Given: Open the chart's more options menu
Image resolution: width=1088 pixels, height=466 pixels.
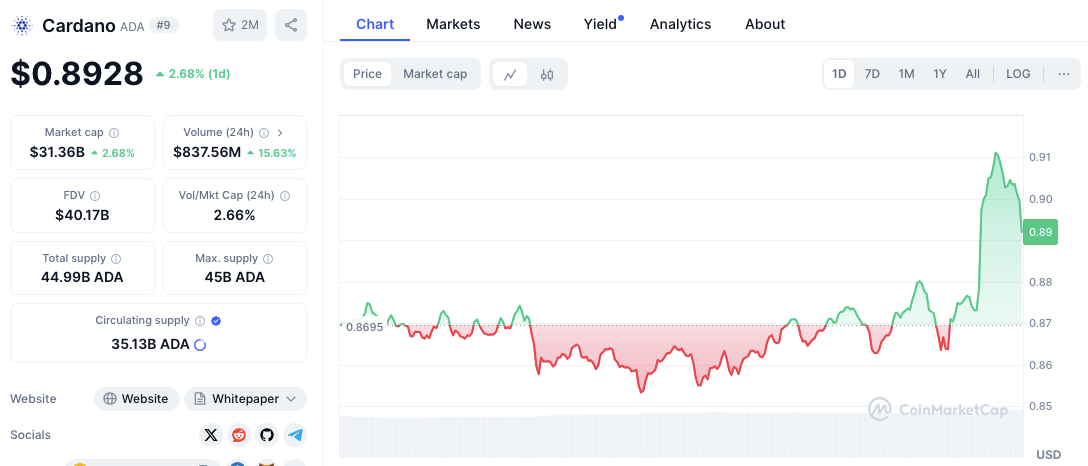Looking at the screenshot, I should pos(1063,74).
